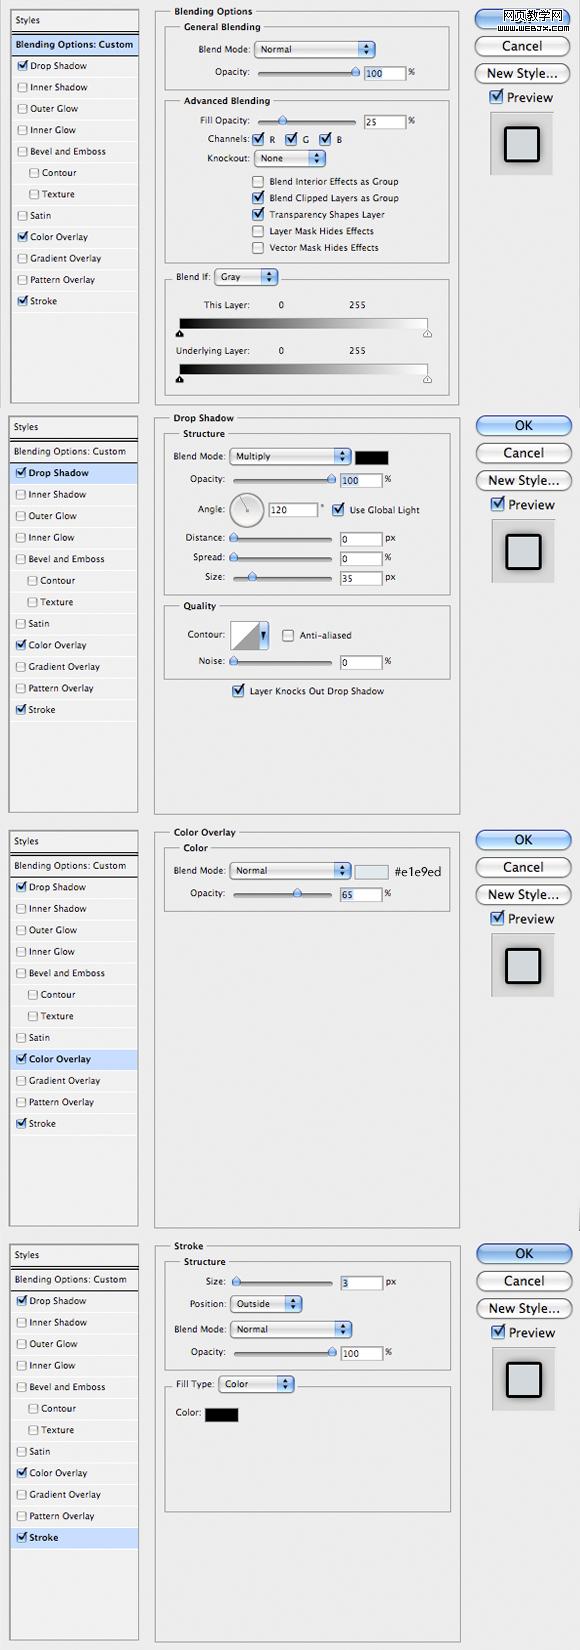The width and height of the screenshot is (580, 1650).
Task: Click the white This Layer slider handle
Action: (x=427, y=334)
